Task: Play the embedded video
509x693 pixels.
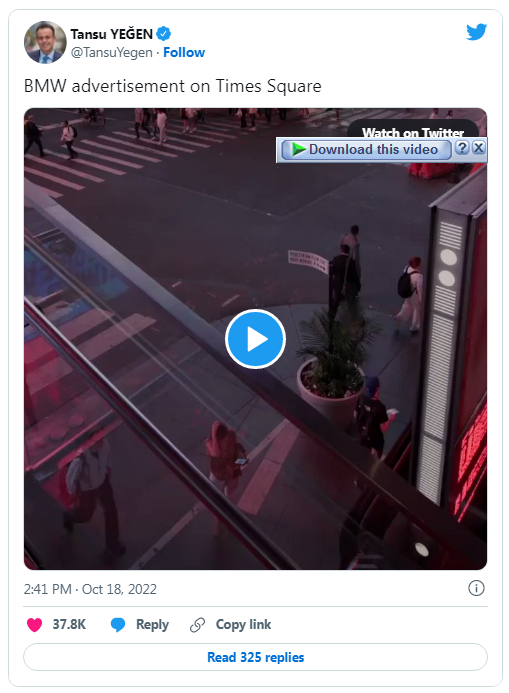Action: pos(255,339)
